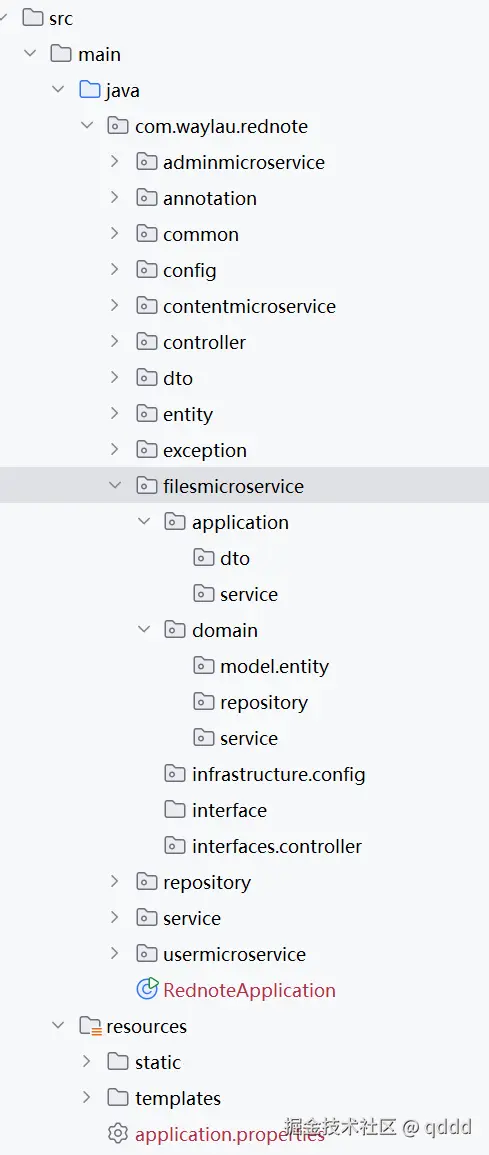Select the contentmicroservice package
489x1155 pixels.
pos(249,306)
